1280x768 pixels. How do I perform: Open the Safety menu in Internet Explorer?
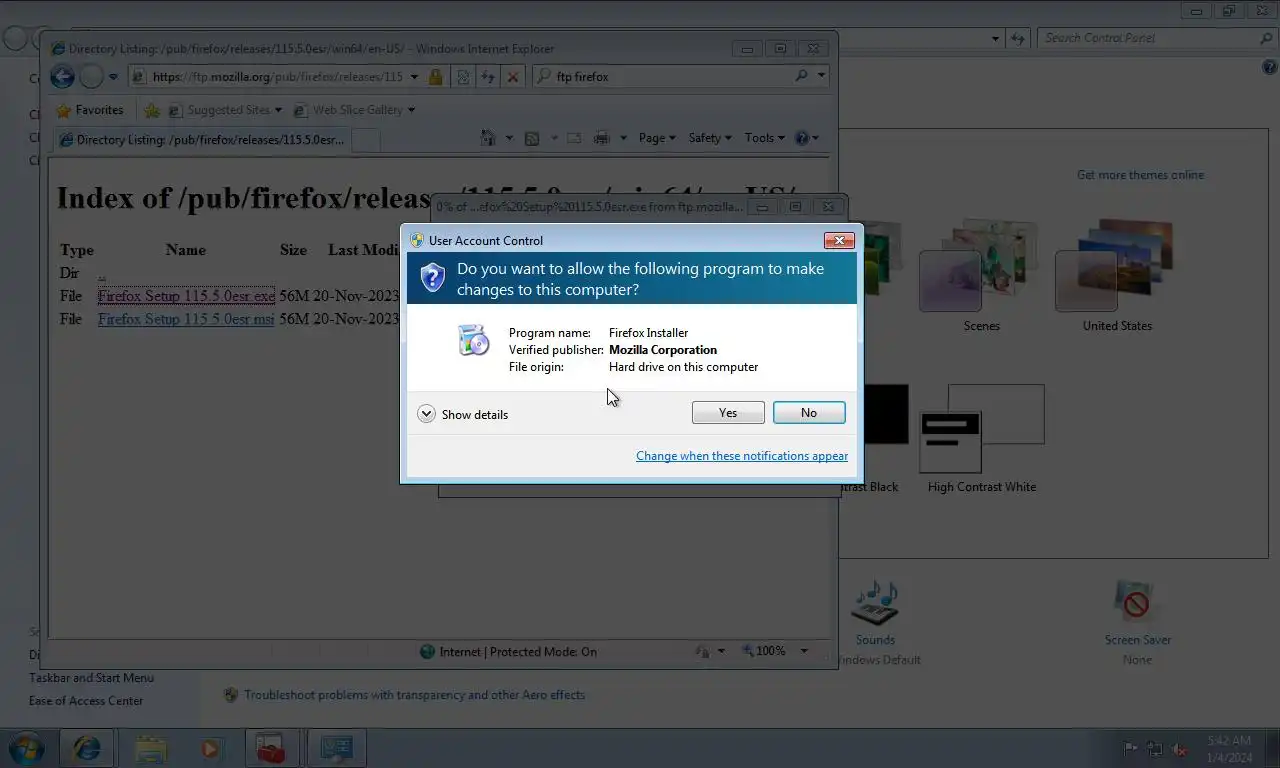click(x=710, y=138)
